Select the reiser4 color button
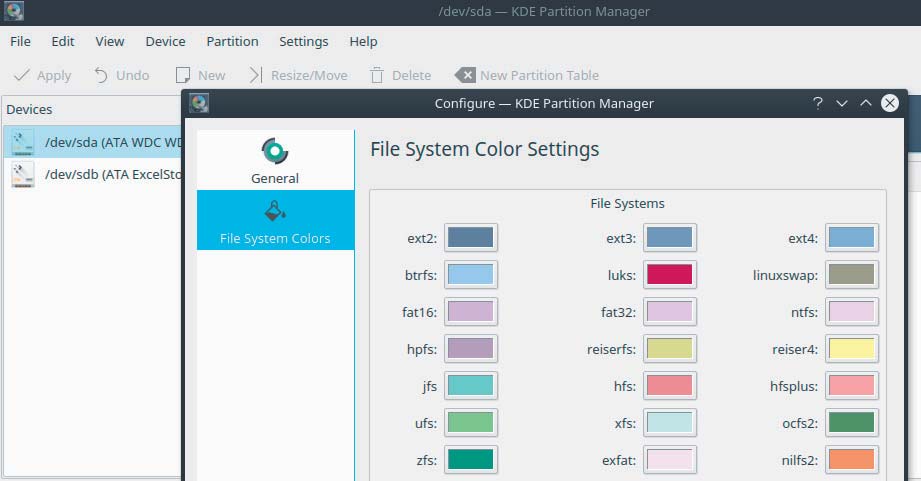 pyautogui.click(x=852, y=348)
